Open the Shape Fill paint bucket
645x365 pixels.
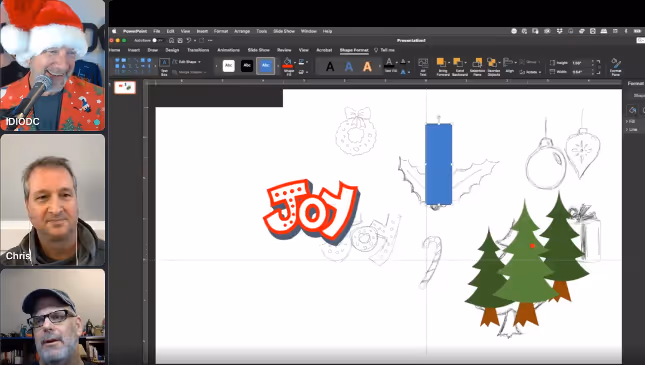288,63
